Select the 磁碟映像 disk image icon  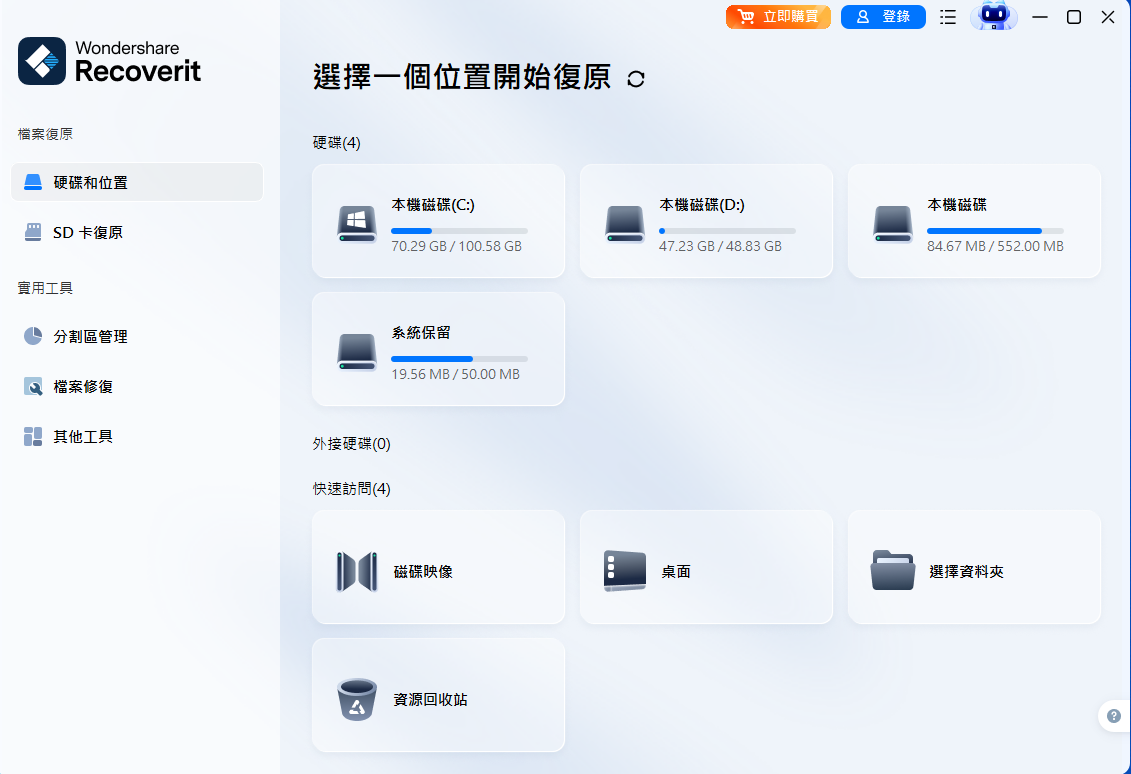coord(357,571)
